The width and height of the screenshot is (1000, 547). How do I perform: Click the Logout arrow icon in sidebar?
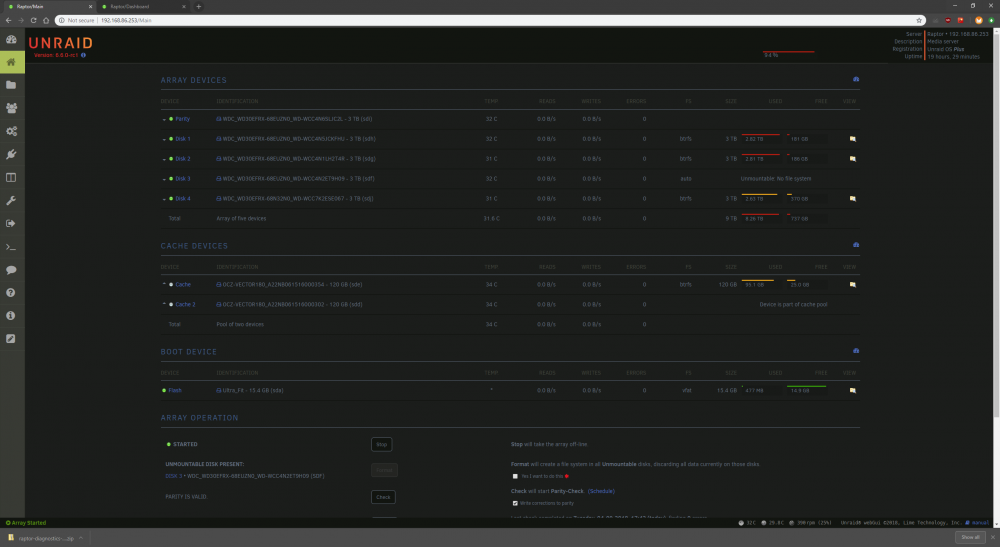click(x=11, y=223)
